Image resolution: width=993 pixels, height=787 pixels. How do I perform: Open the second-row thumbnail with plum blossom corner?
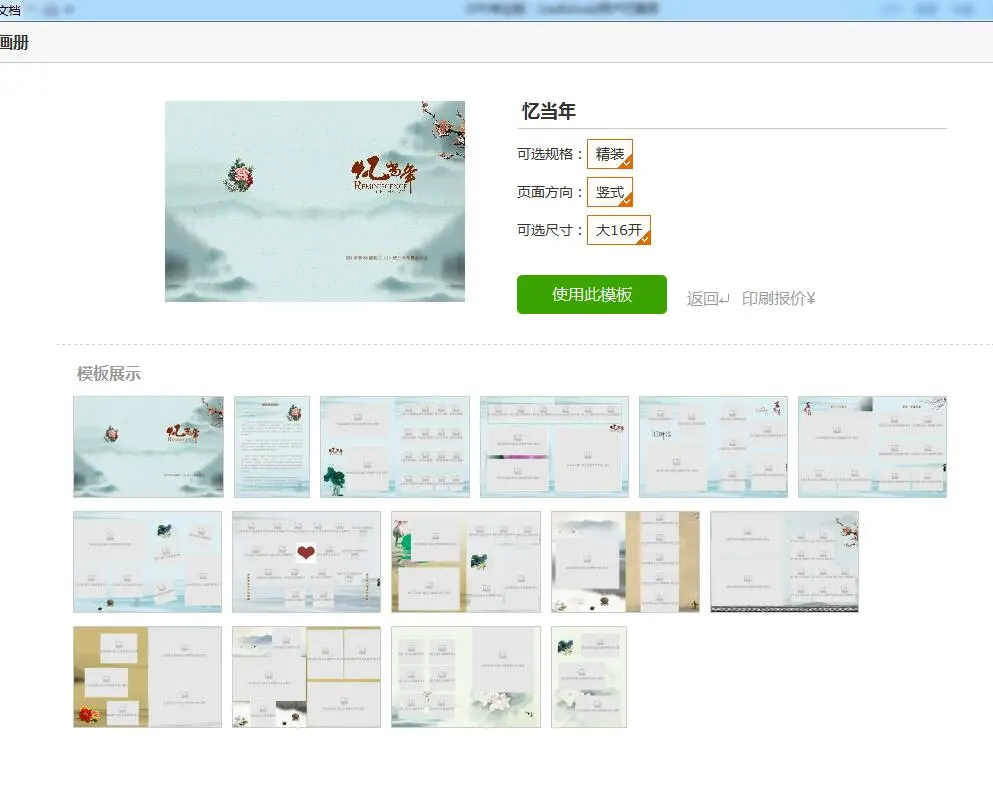click(784, 562)
